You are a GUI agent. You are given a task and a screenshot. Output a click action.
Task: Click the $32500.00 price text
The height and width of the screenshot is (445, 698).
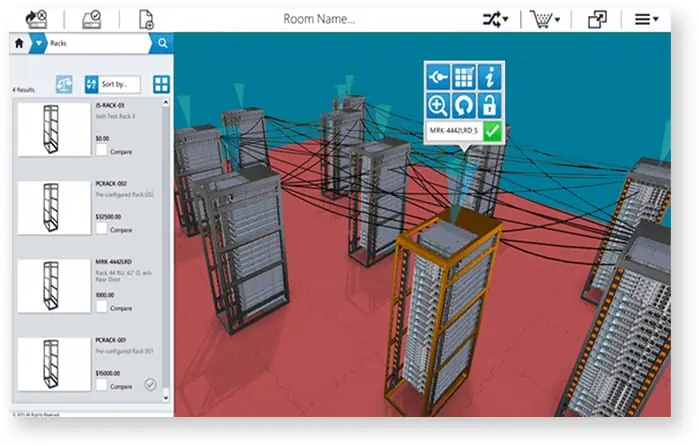pos(108,217)
